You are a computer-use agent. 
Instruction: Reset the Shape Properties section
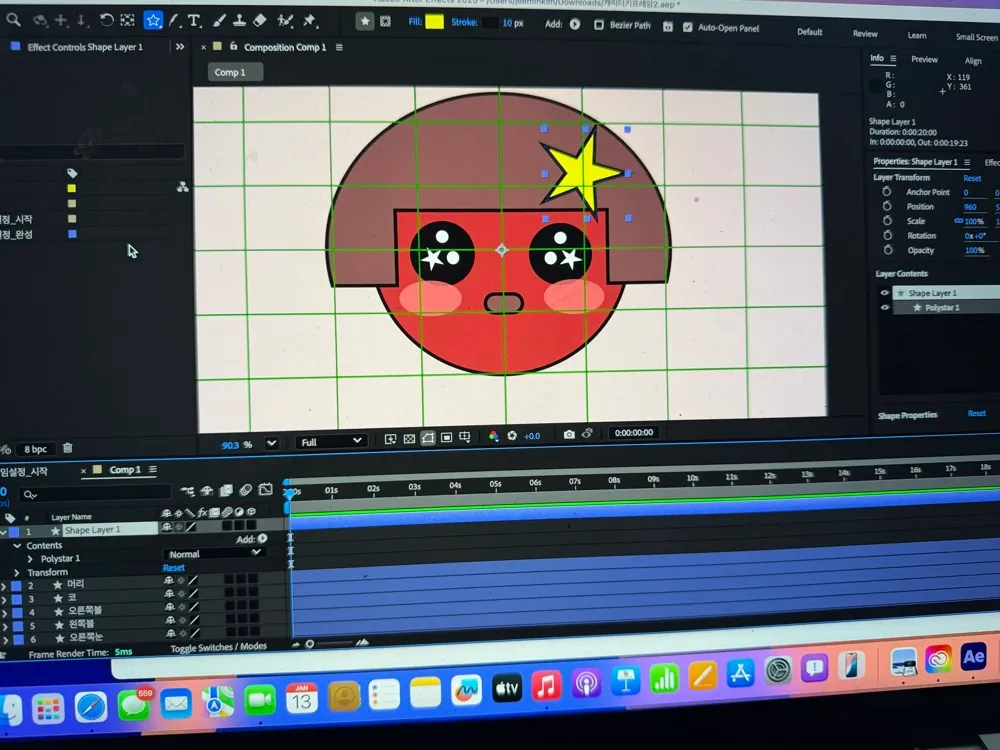coord(976,413)
